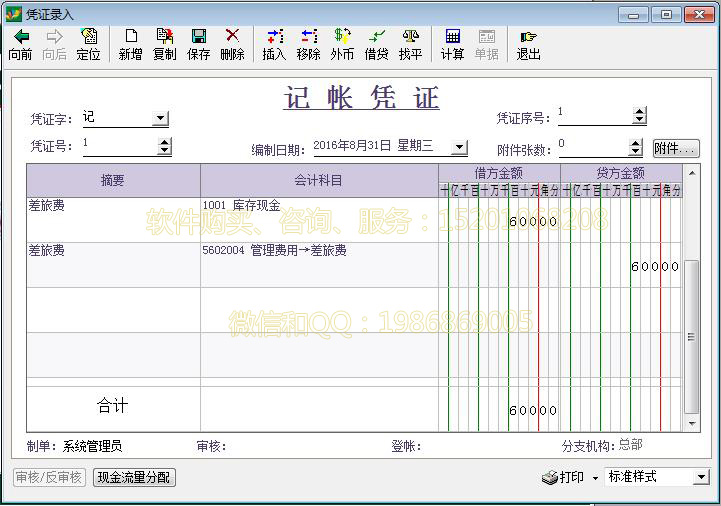
Task: Click the 附件... button
Action: 675,148
